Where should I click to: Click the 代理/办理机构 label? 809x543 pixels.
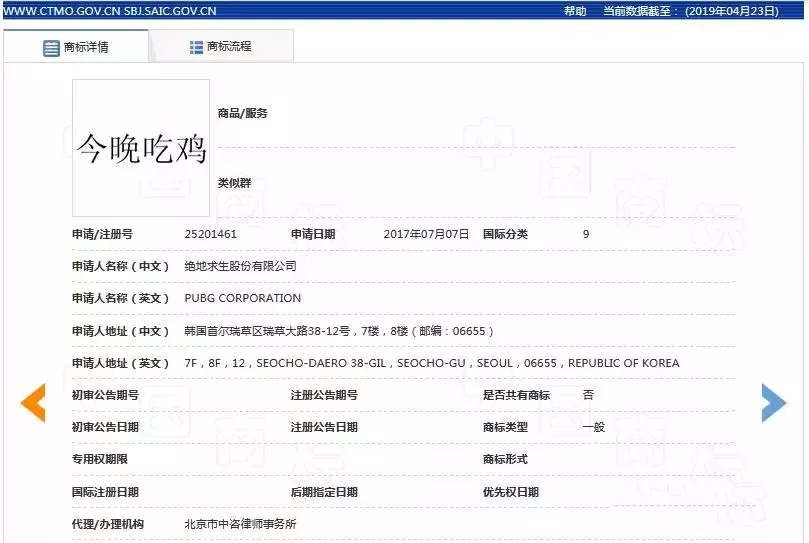coord(108,524)
